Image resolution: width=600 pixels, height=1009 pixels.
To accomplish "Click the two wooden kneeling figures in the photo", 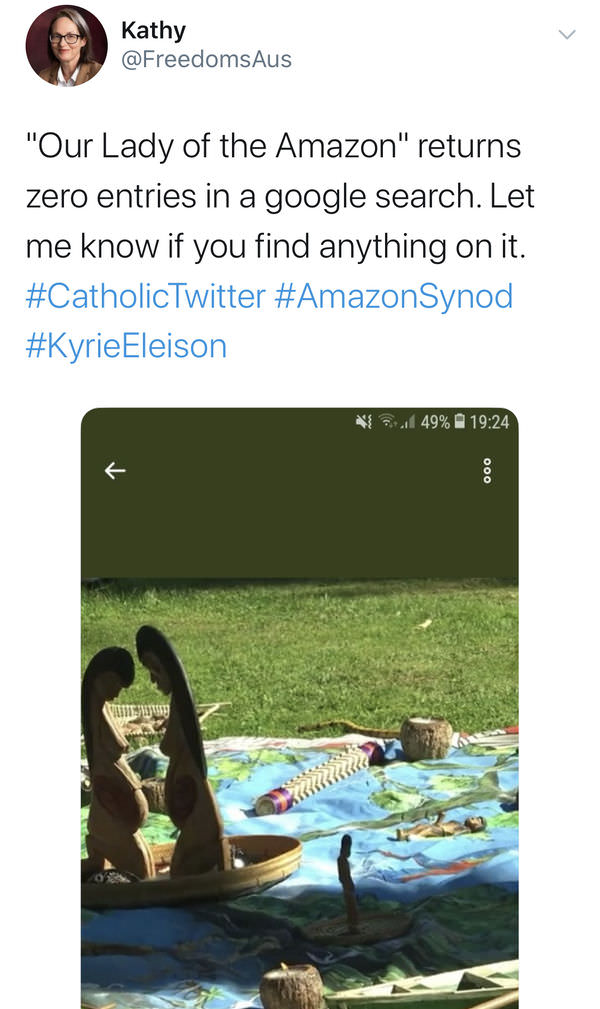I will pos(155,753).
